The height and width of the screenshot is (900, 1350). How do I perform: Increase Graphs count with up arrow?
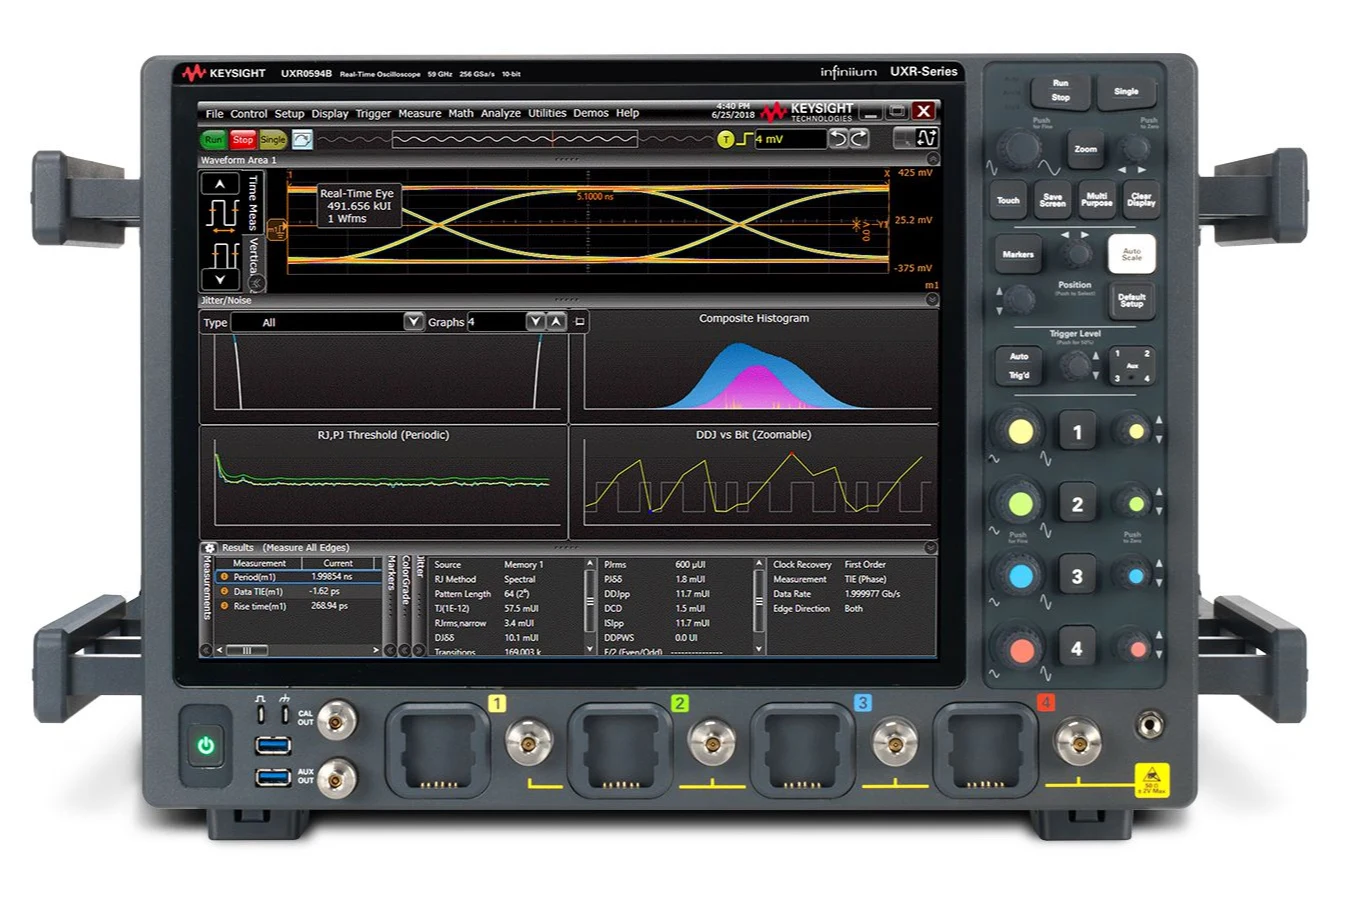(557, 322)
